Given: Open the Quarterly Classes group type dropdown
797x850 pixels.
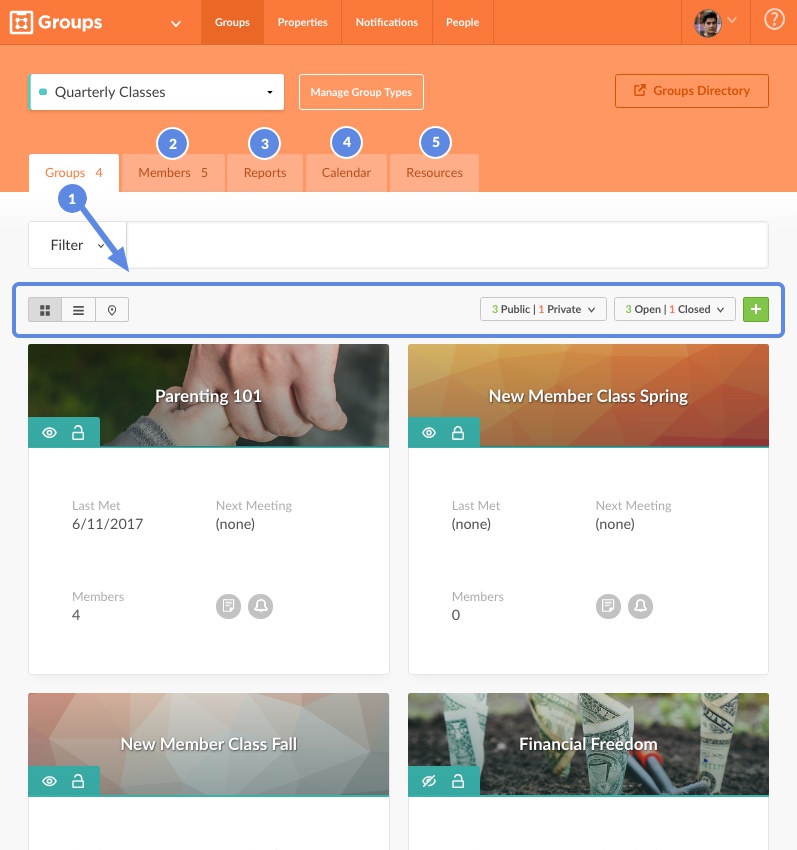Looking at the screenshot, I should (x=157, y=92).
